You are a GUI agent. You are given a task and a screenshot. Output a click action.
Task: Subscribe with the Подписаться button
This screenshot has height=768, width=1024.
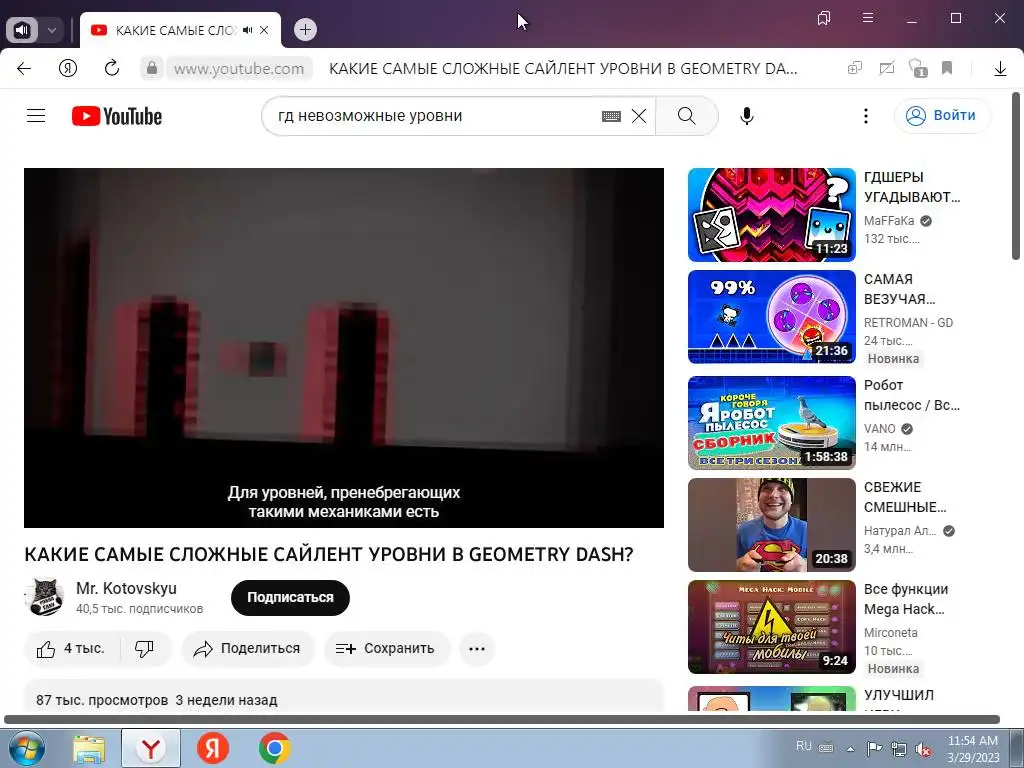coord(290,598)
